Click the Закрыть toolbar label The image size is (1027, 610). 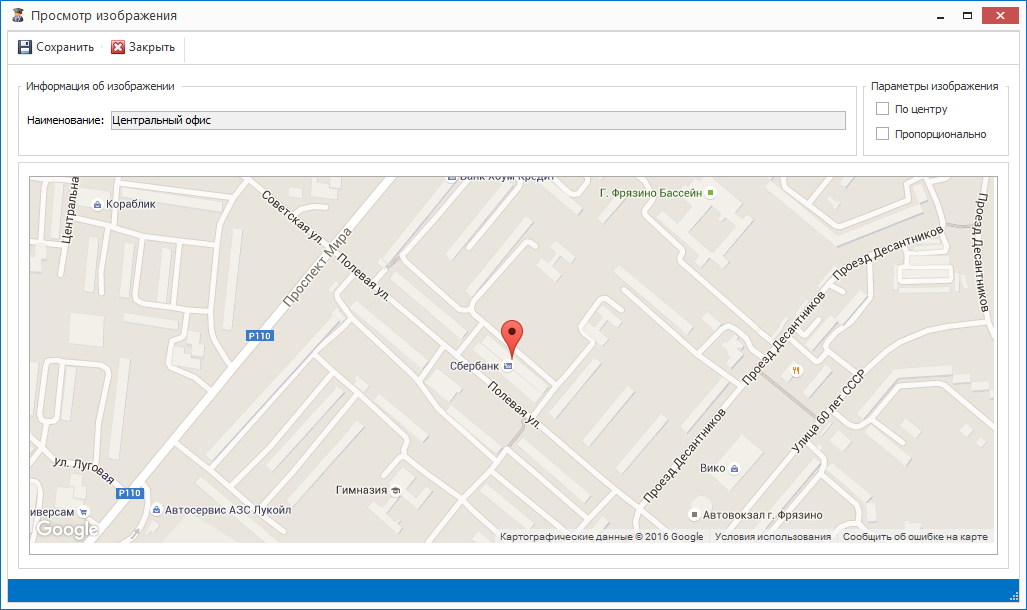(x=151, y=47)
